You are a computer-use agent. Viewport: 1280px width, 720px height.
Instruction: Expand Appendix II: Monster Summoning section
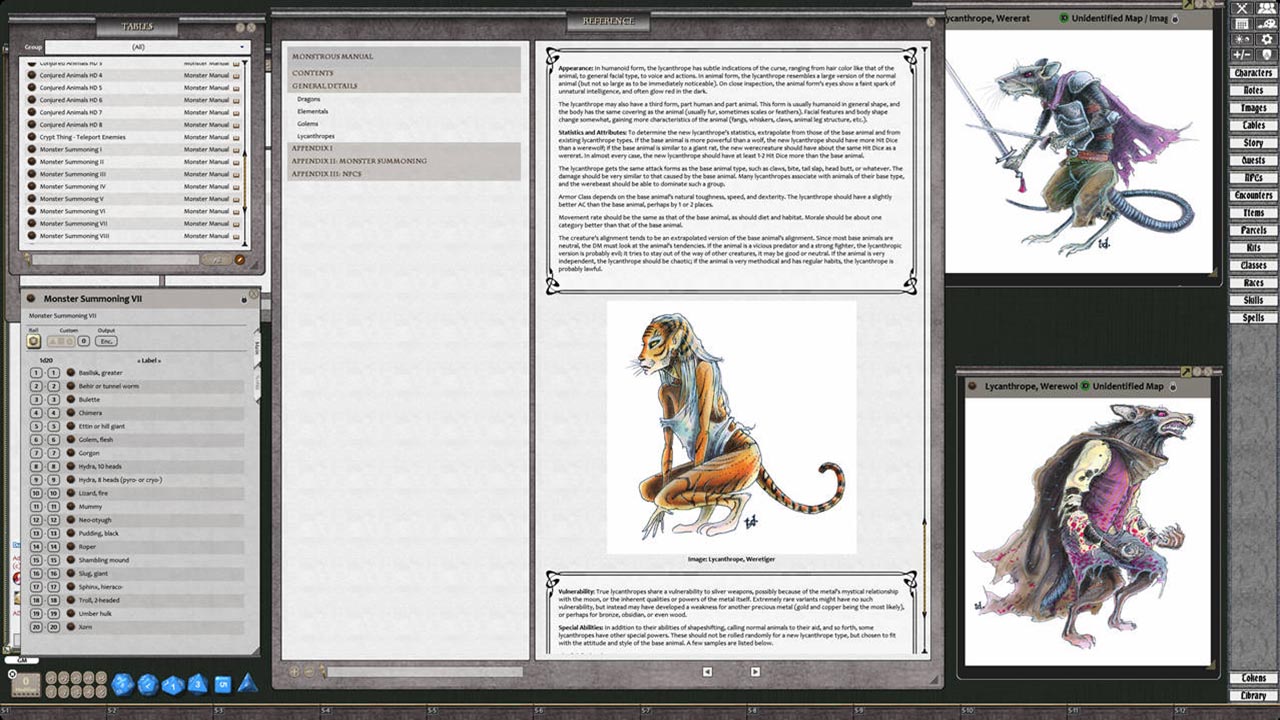point(359,161)
